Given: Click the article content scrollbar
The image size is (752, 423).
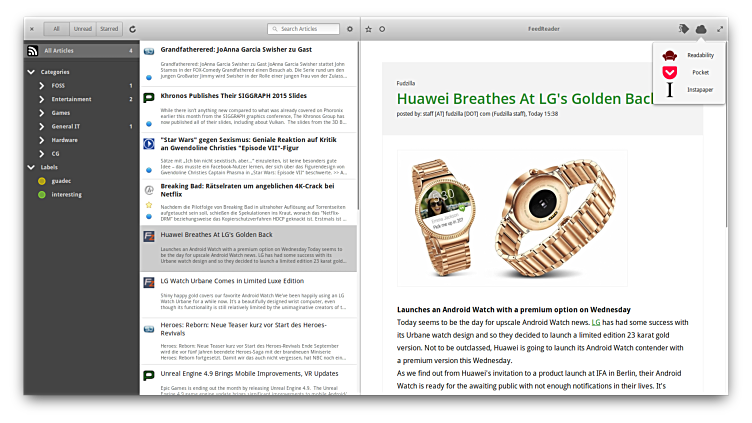Looking at the screenshot, I should click(x=727, y=134).
